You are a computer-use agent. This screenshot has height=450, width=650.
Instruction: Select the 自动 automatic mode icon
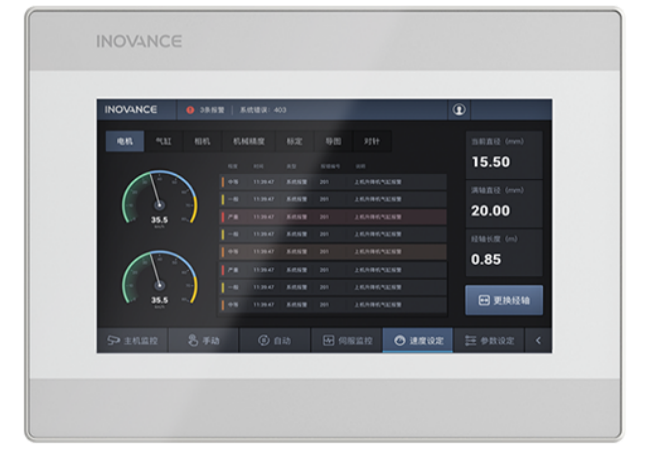[x=264, y=341]
